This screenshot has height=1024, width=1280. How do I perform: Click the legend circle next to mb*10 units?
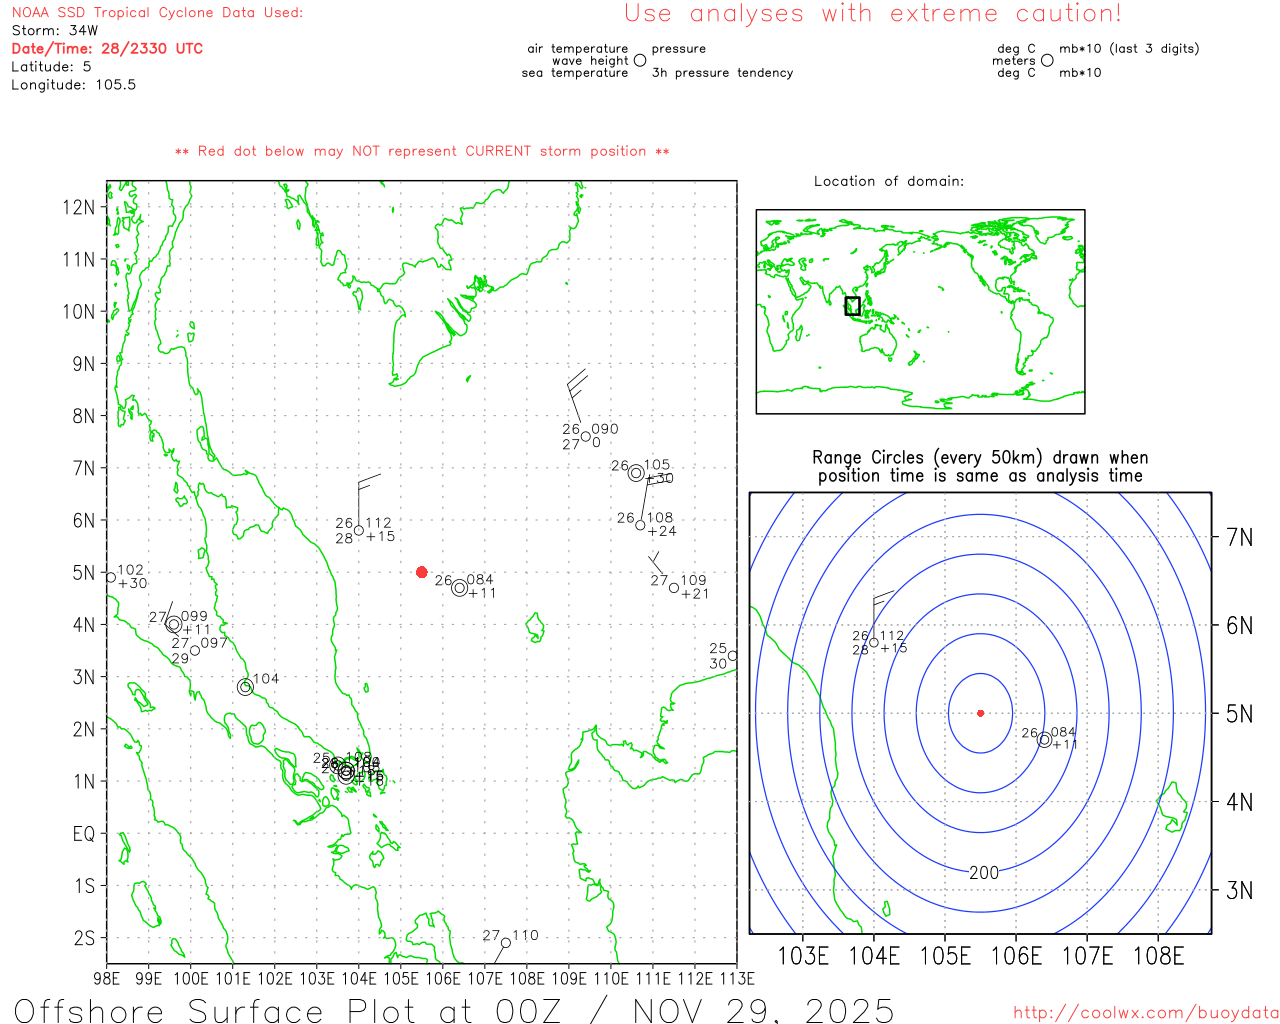coord(1047,60)
